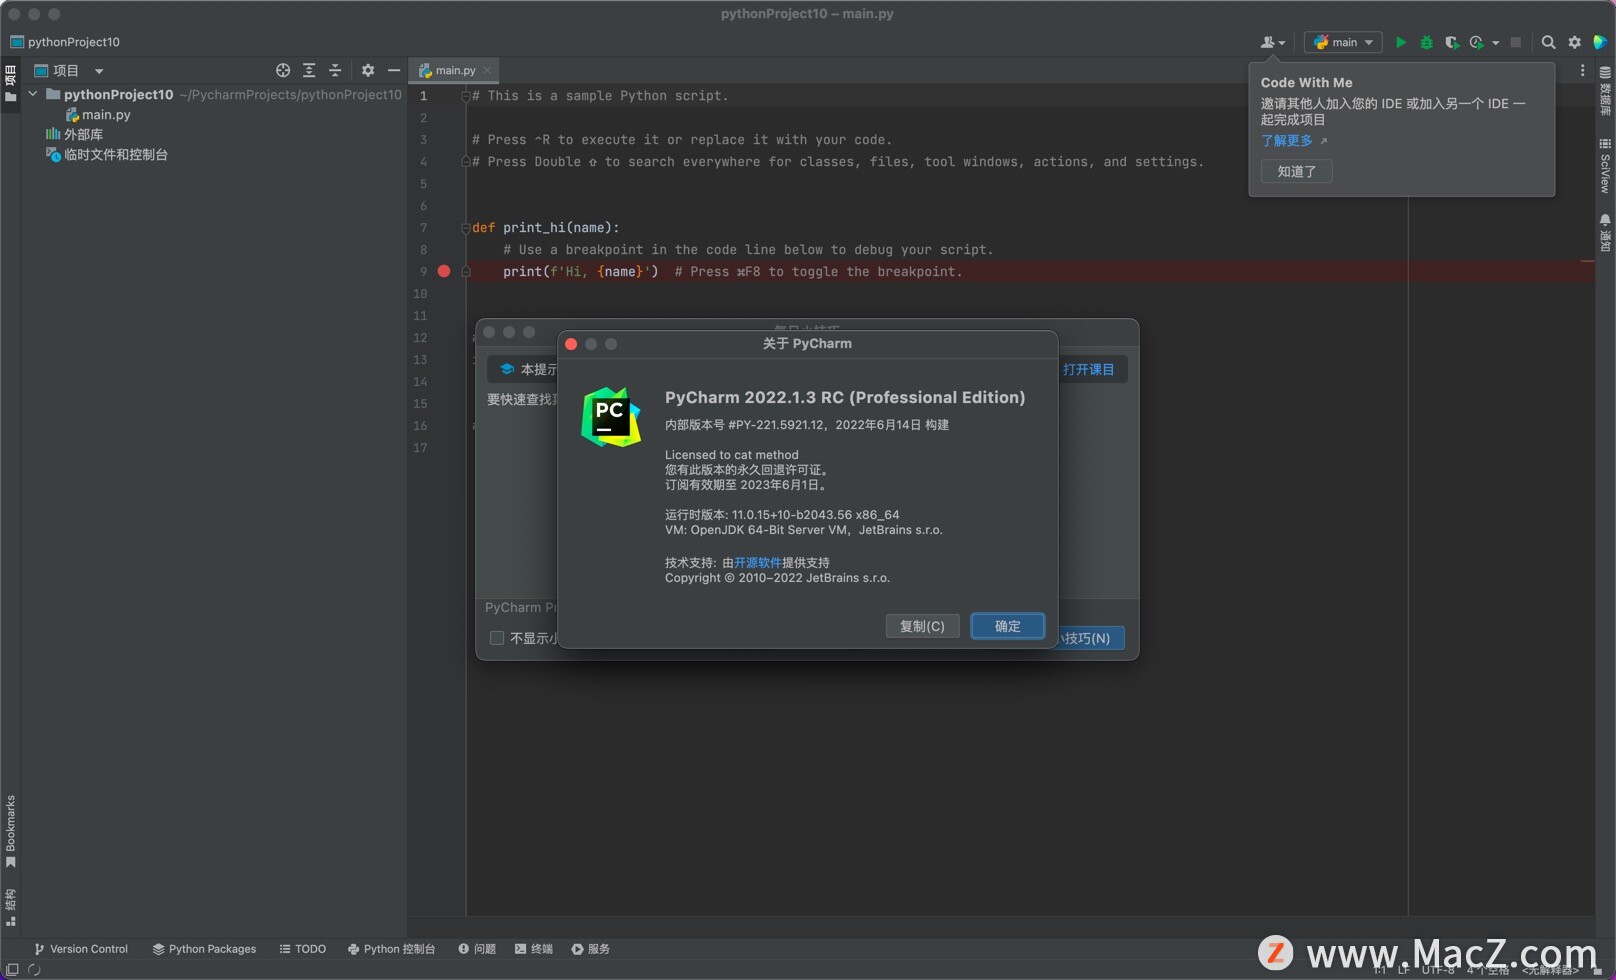Open the Version Control tab
The width and height of the screenshot is (1616, 980).
(x=81, y=949)
